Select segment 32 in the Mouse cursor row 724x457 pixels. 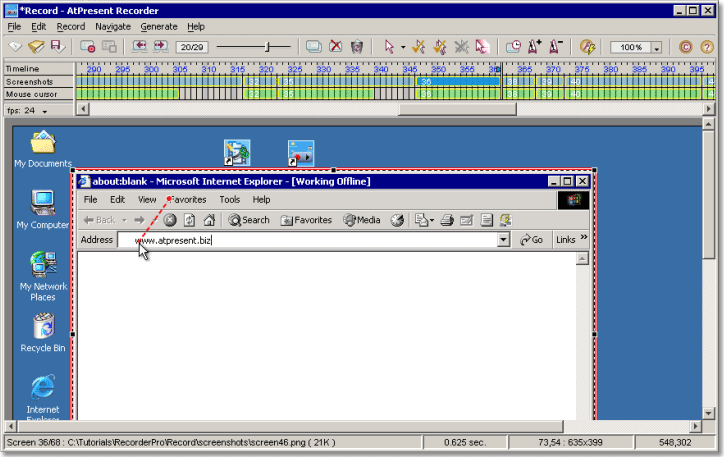pos(260,94)
